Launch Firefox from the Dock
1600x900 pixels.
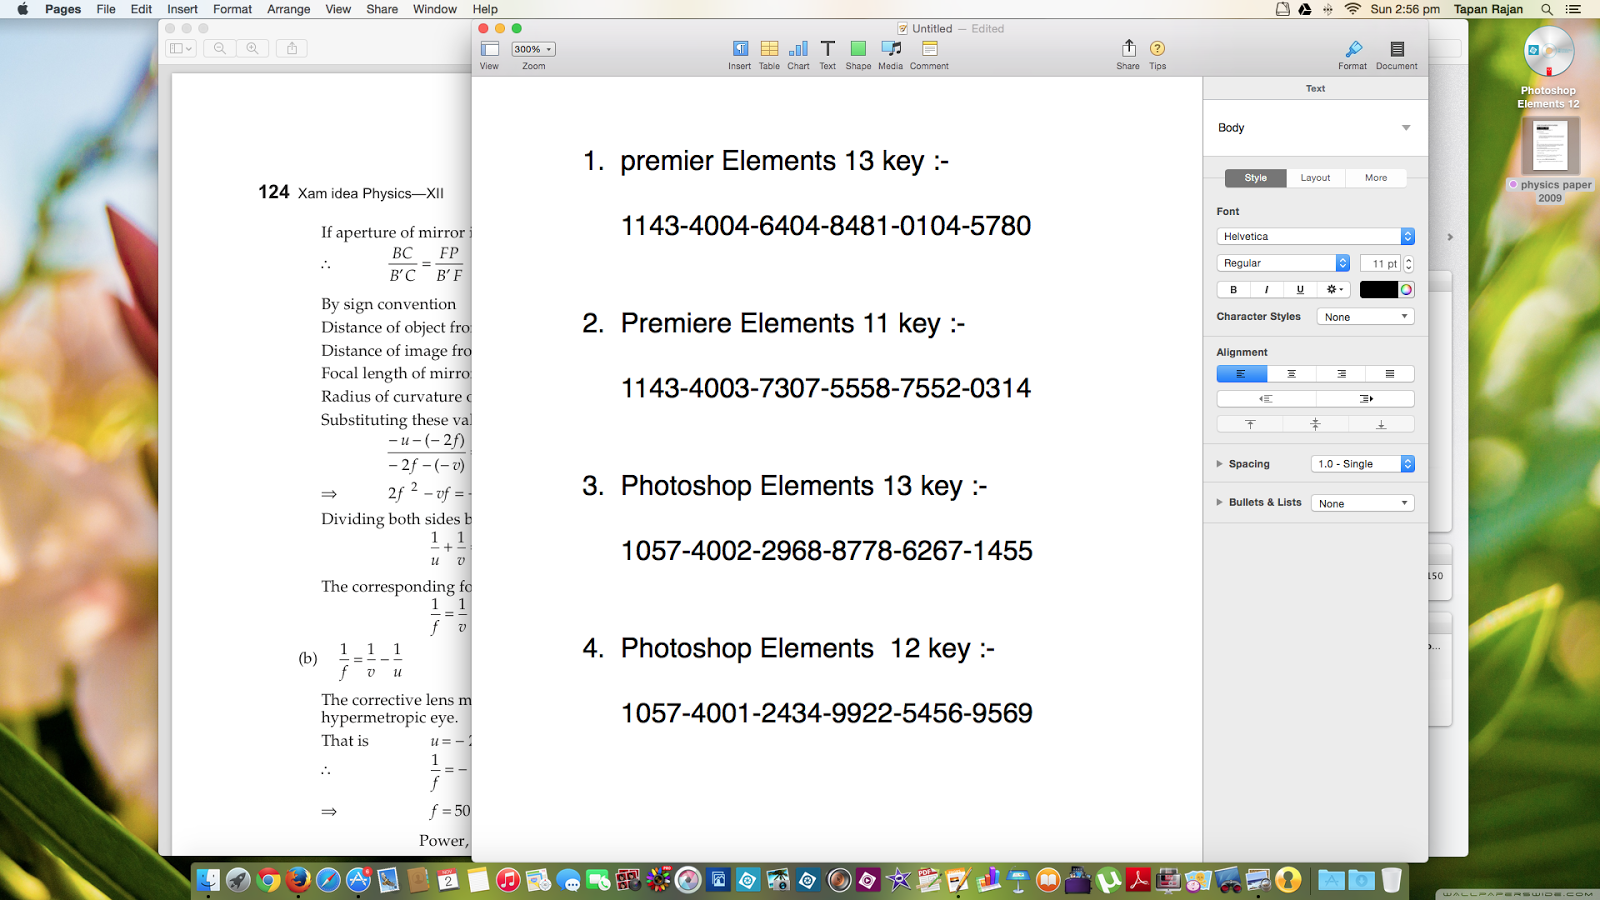(298, 880)
